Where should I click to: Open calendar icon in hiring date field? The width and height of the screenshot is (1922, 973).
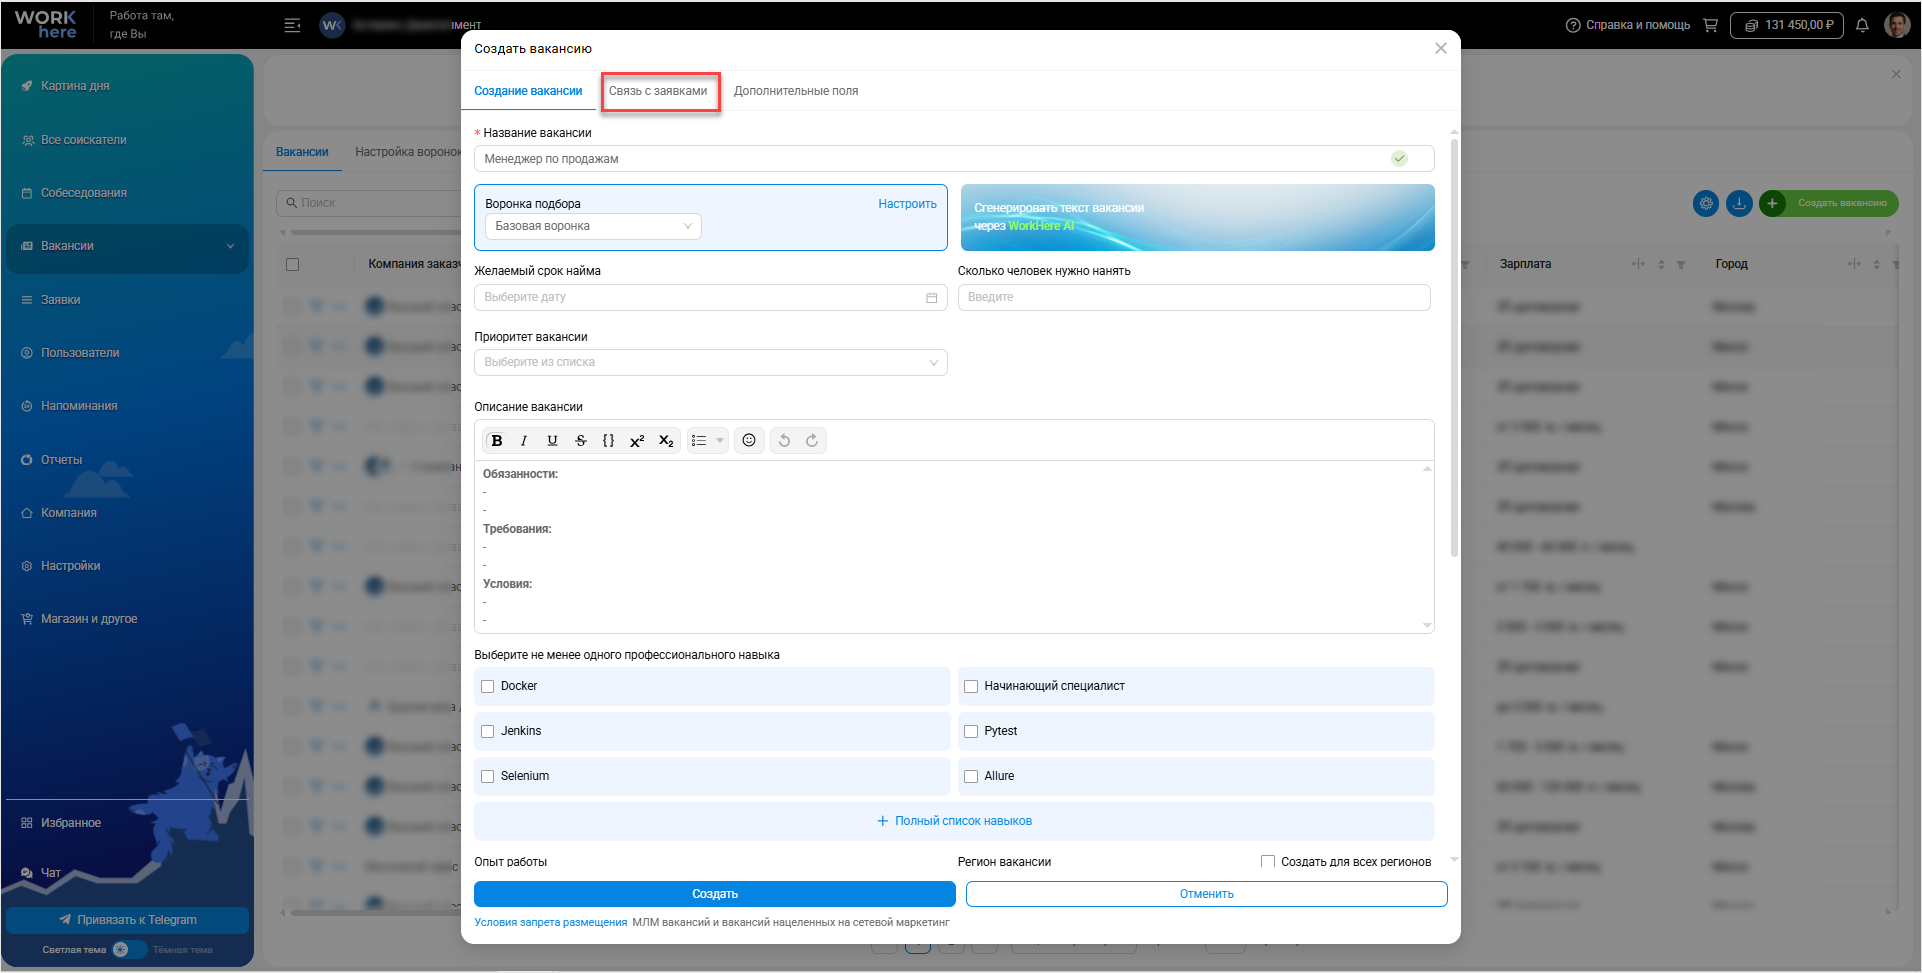pos(931,298)
